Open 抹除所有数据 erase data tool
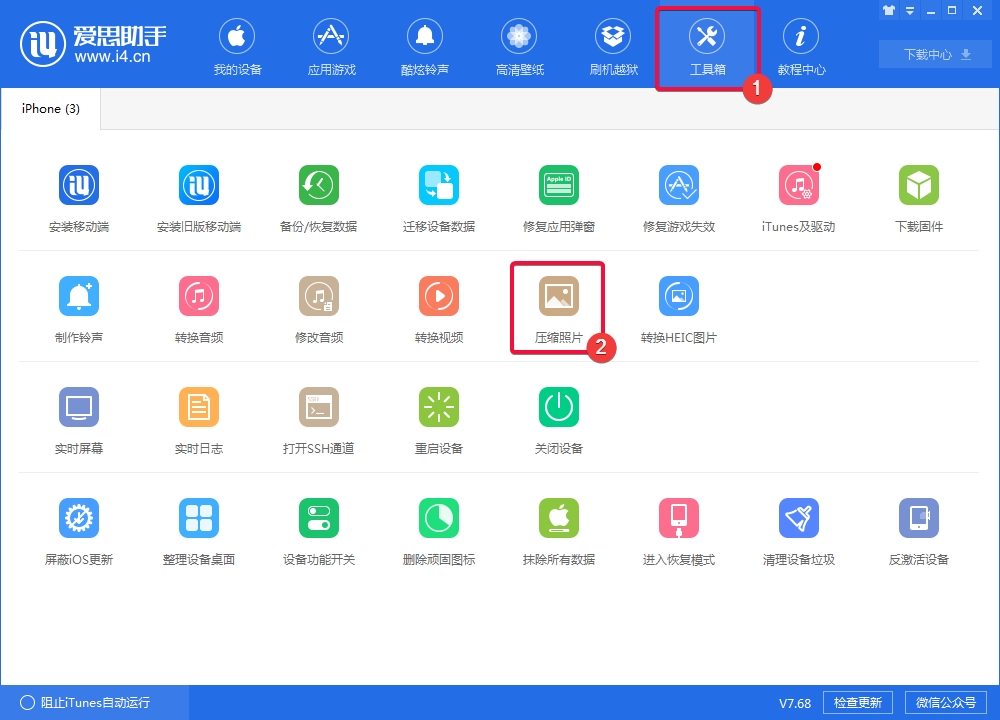 (558, 529)
